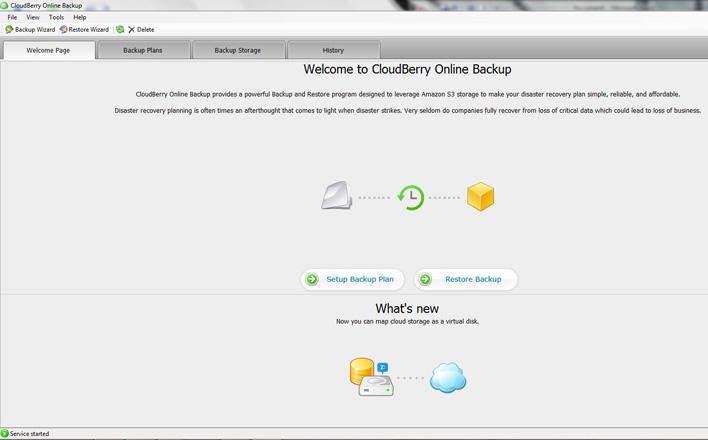Launch the Restore Wizard from toolbar
The width and height of the screenshot is (708, 440).
(84, 29)
